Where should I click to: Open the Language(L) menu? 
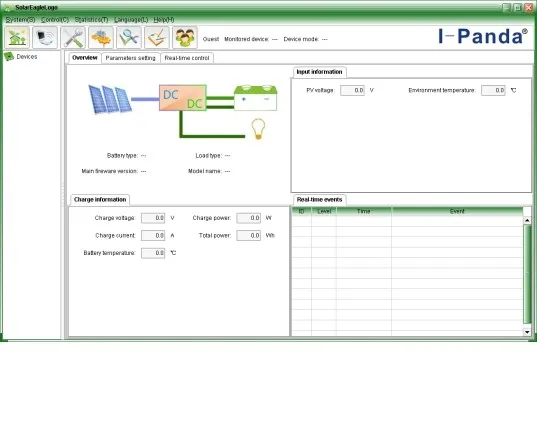131,20
